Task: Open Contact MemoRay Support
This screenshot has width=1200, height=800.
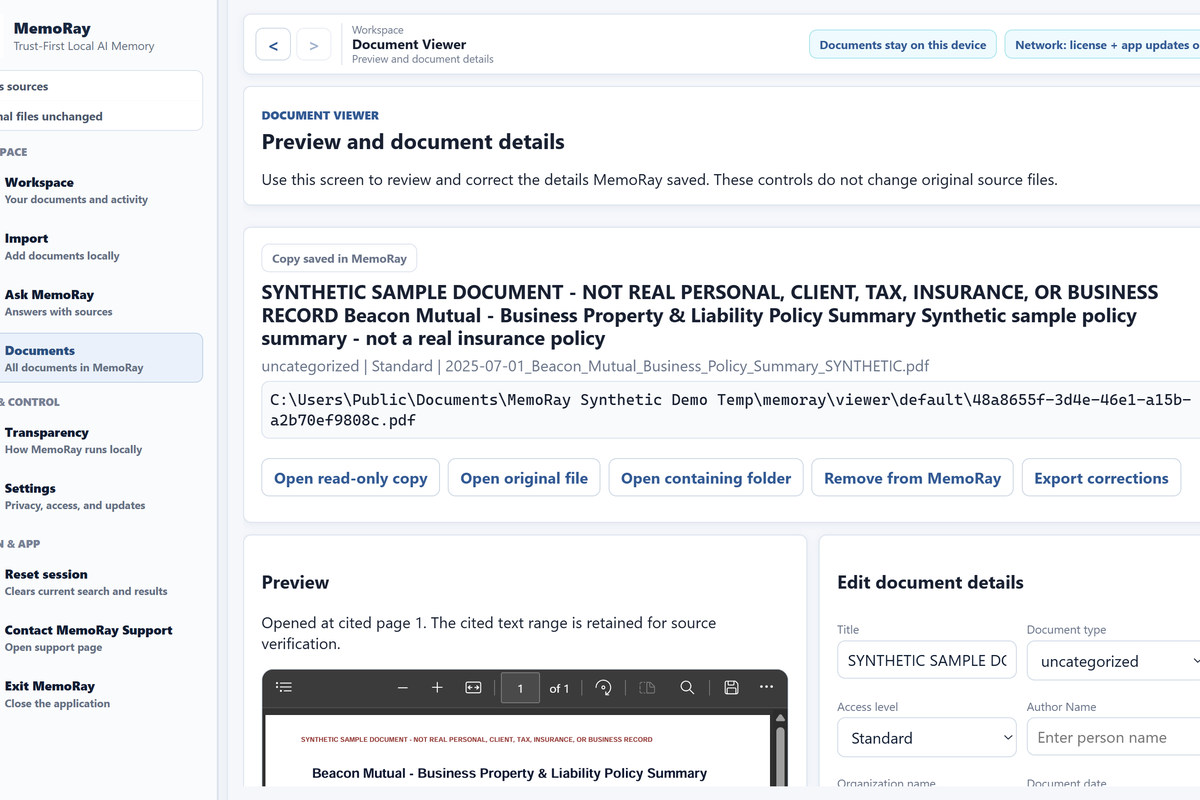Action: (x=100, y=638)
